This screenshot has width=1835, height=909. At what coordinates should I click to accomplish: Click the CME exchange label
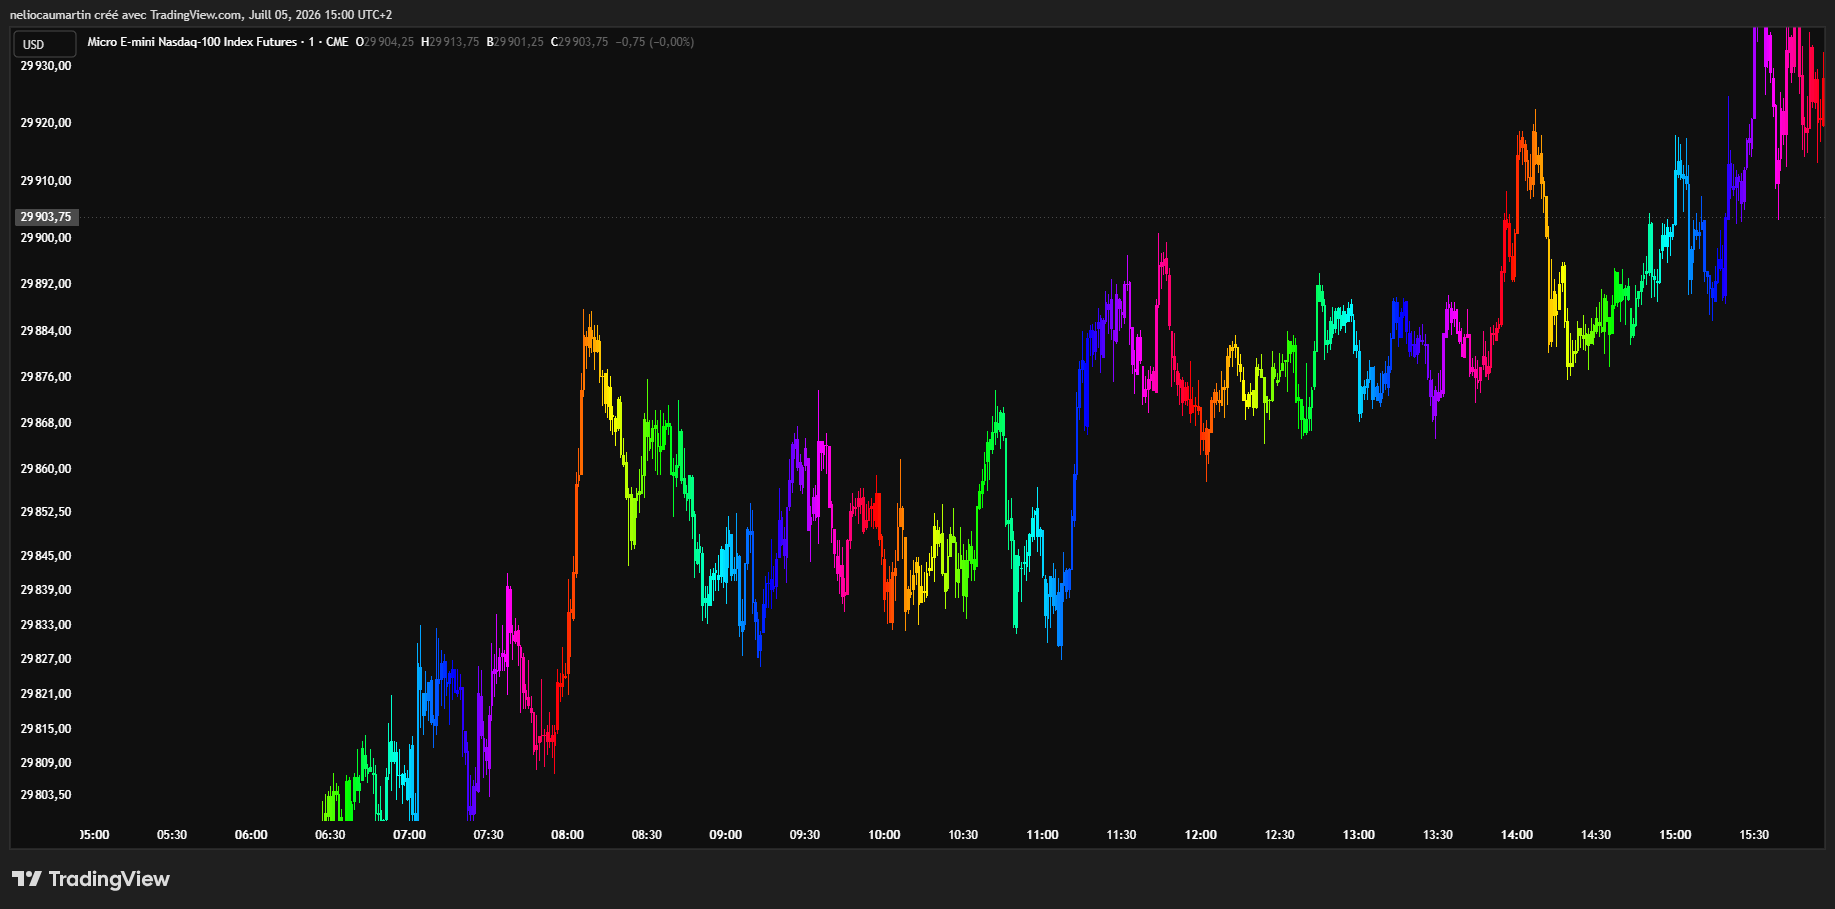pyautogui.click(x=337, y=42)
